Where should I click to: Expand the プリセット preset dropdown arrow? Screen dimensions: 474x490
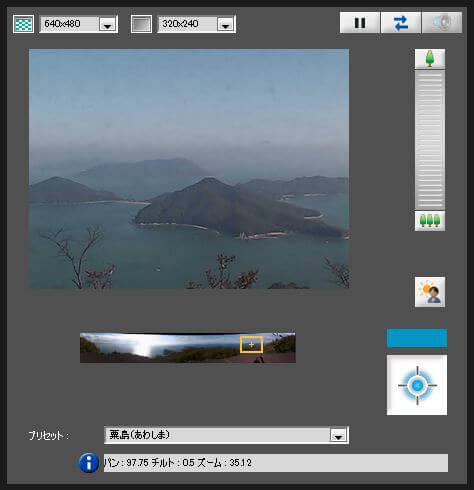[338, 435]
